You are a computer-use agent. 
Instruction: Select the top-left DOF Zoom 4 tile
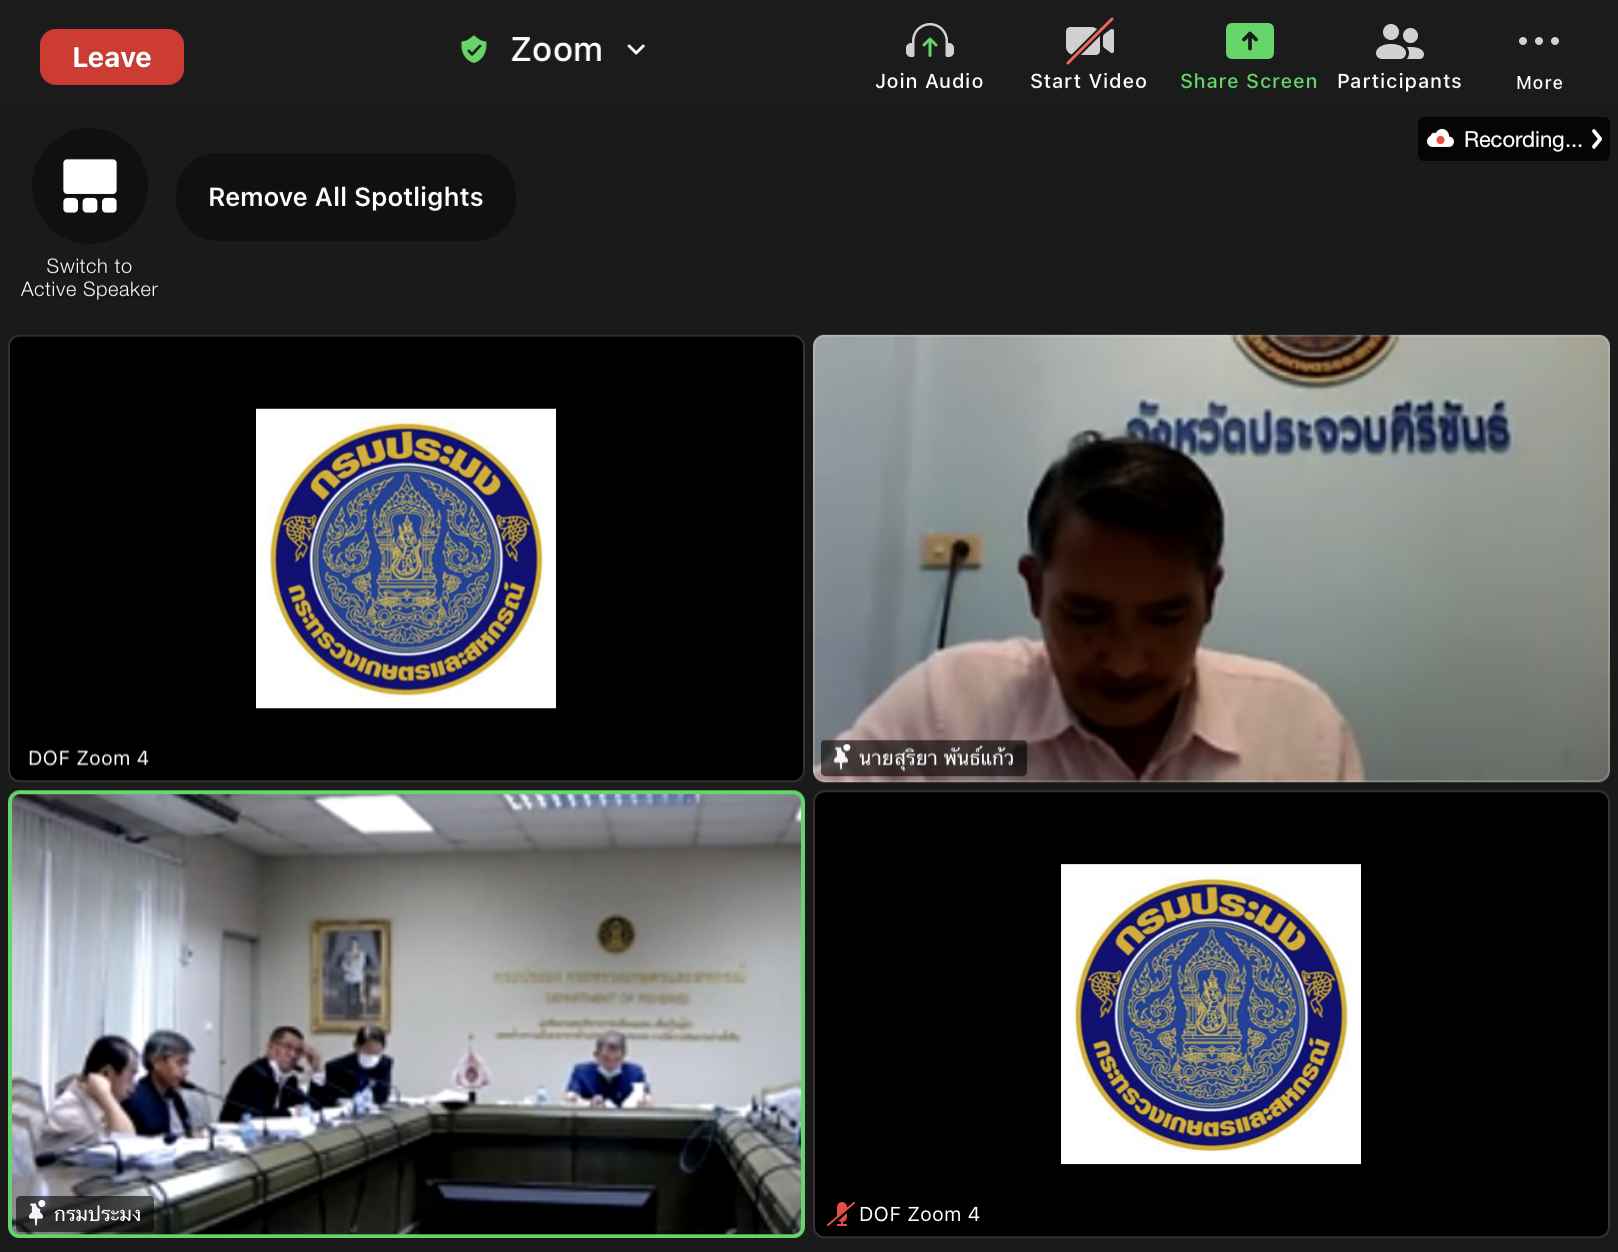pos(407,558)
